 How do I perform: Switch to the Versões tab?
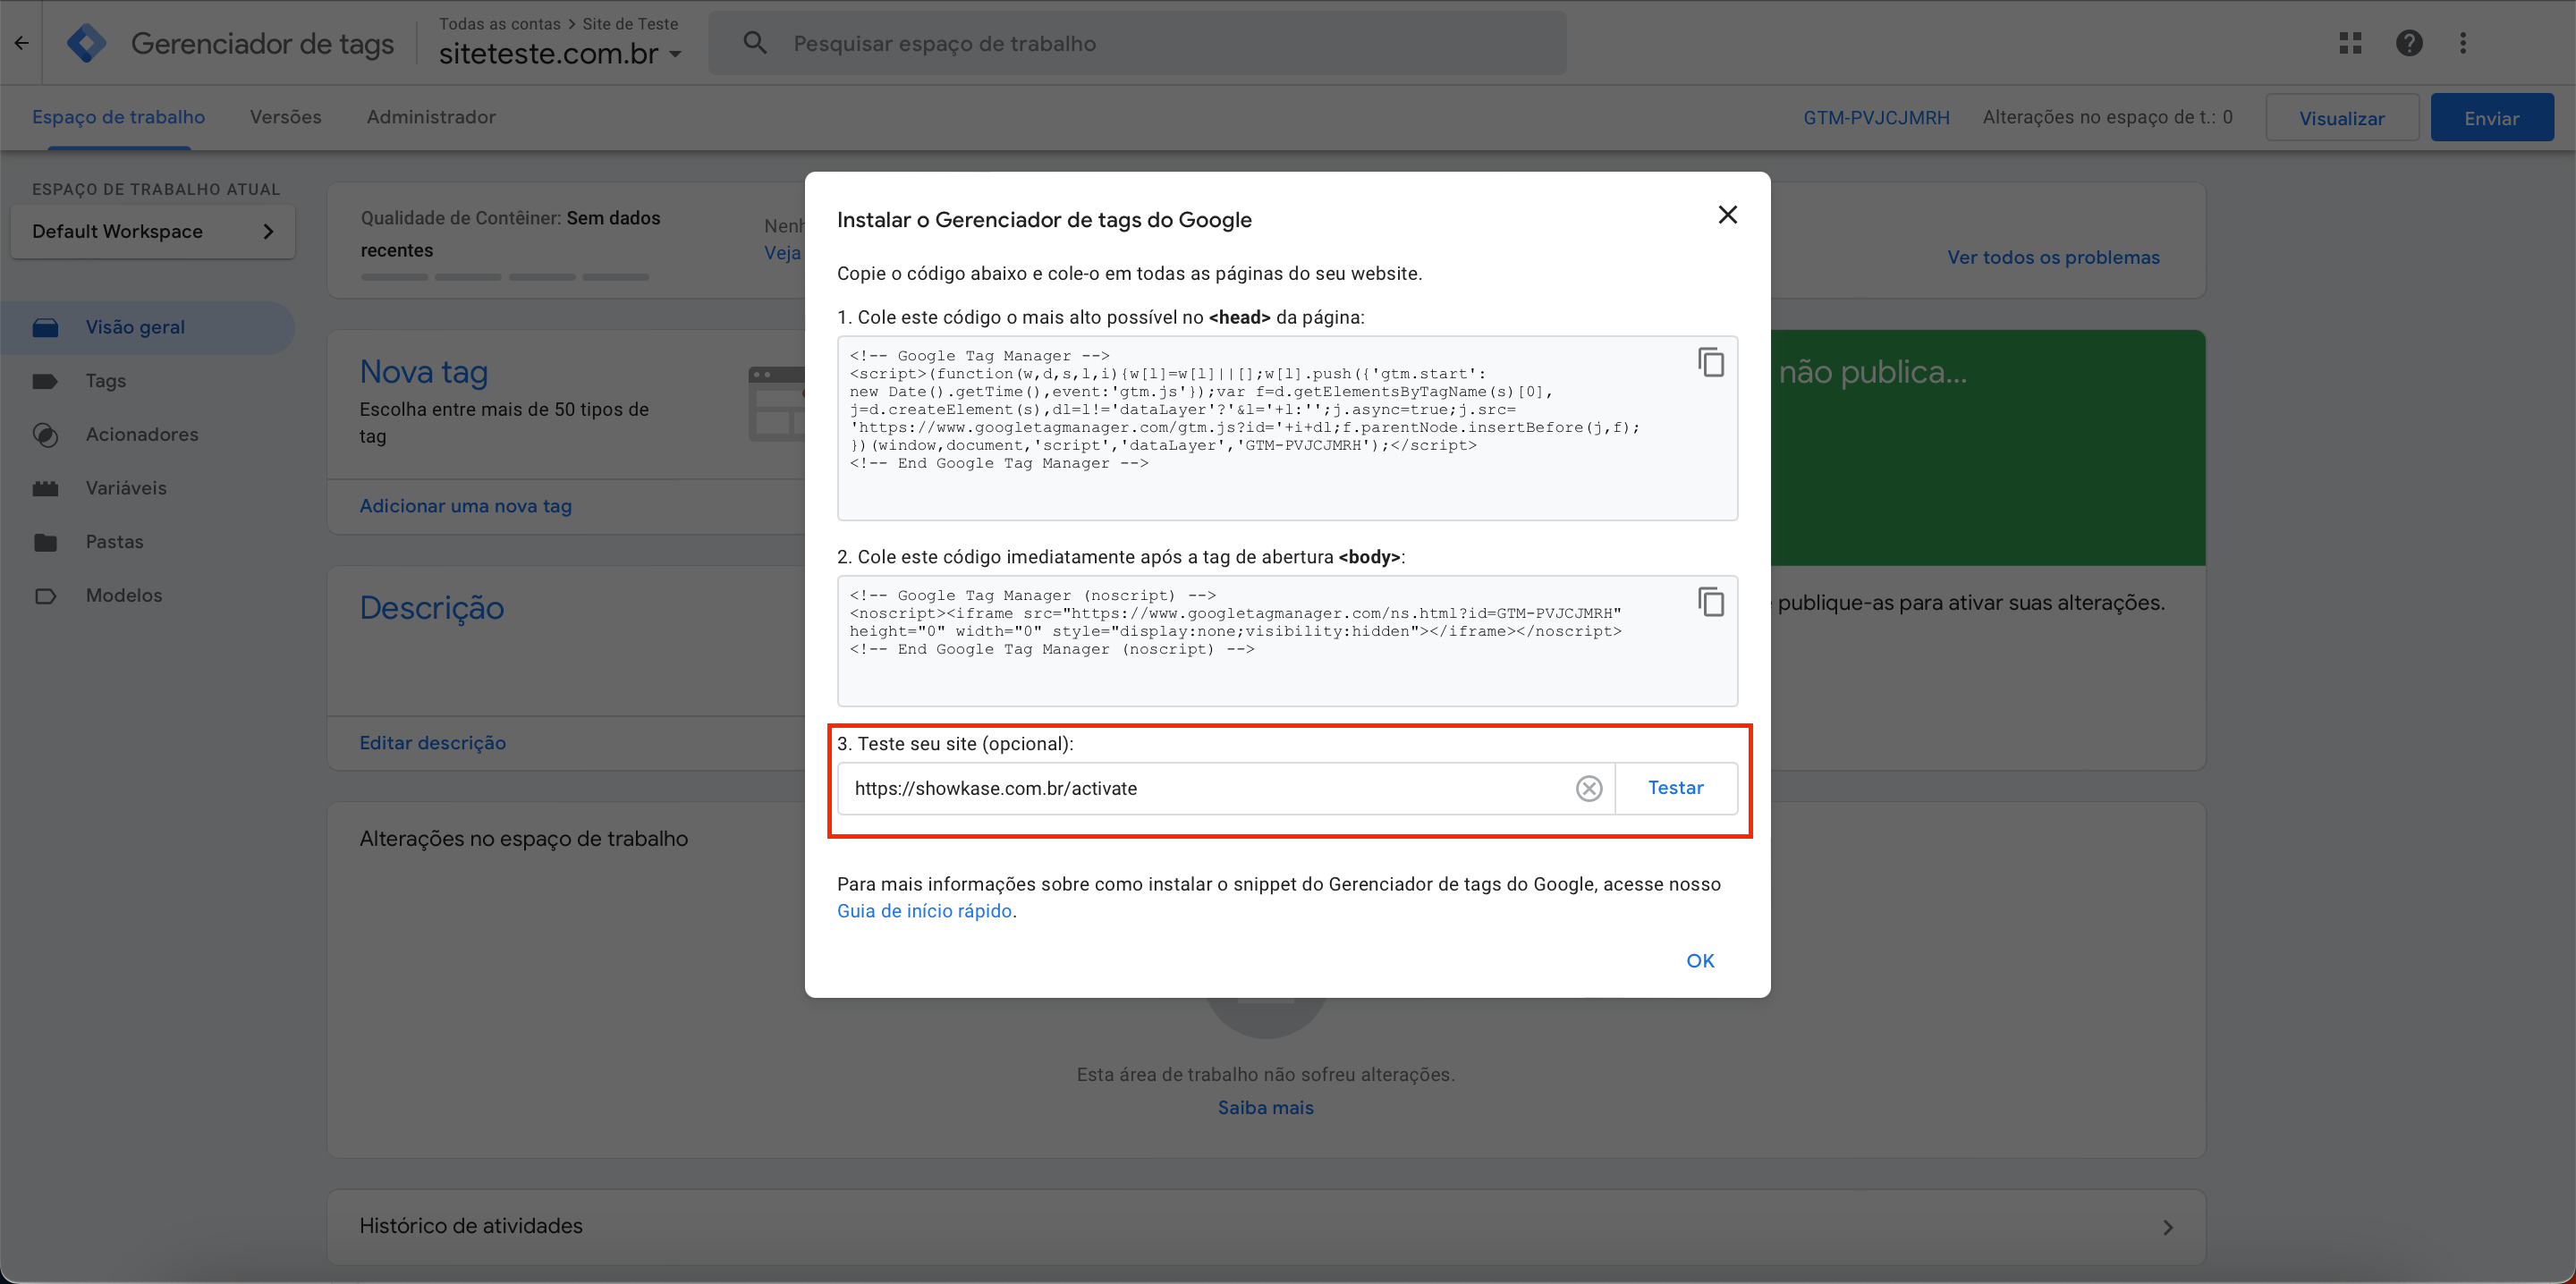point(285,117)
